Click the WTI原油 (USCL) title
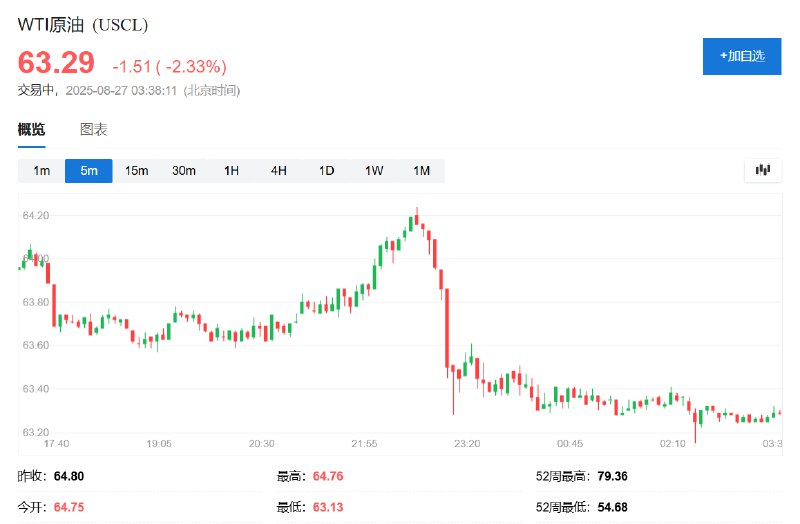Image resolution: width=800 pixels, height=524 pixels. [83, 24]
